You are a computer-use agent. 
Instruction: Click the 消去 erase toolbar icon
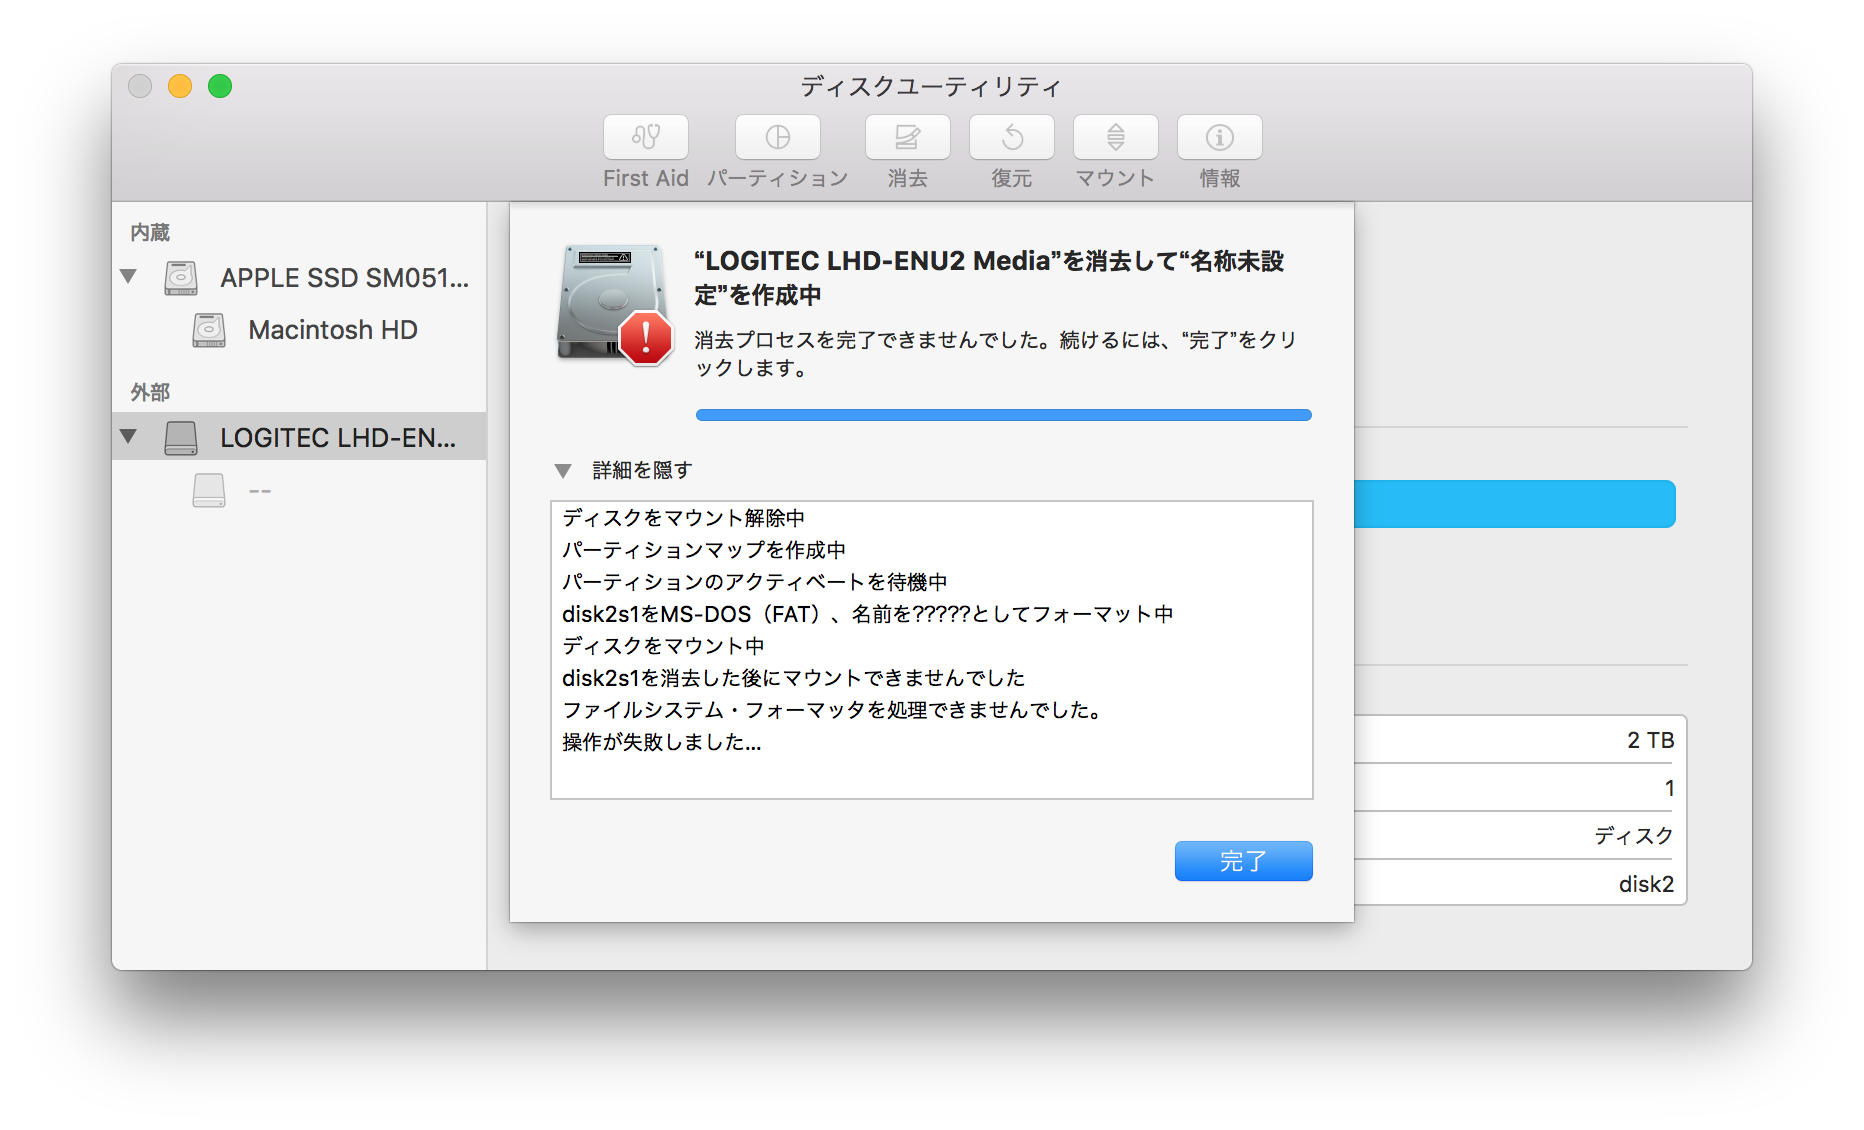tap(908, 137)
